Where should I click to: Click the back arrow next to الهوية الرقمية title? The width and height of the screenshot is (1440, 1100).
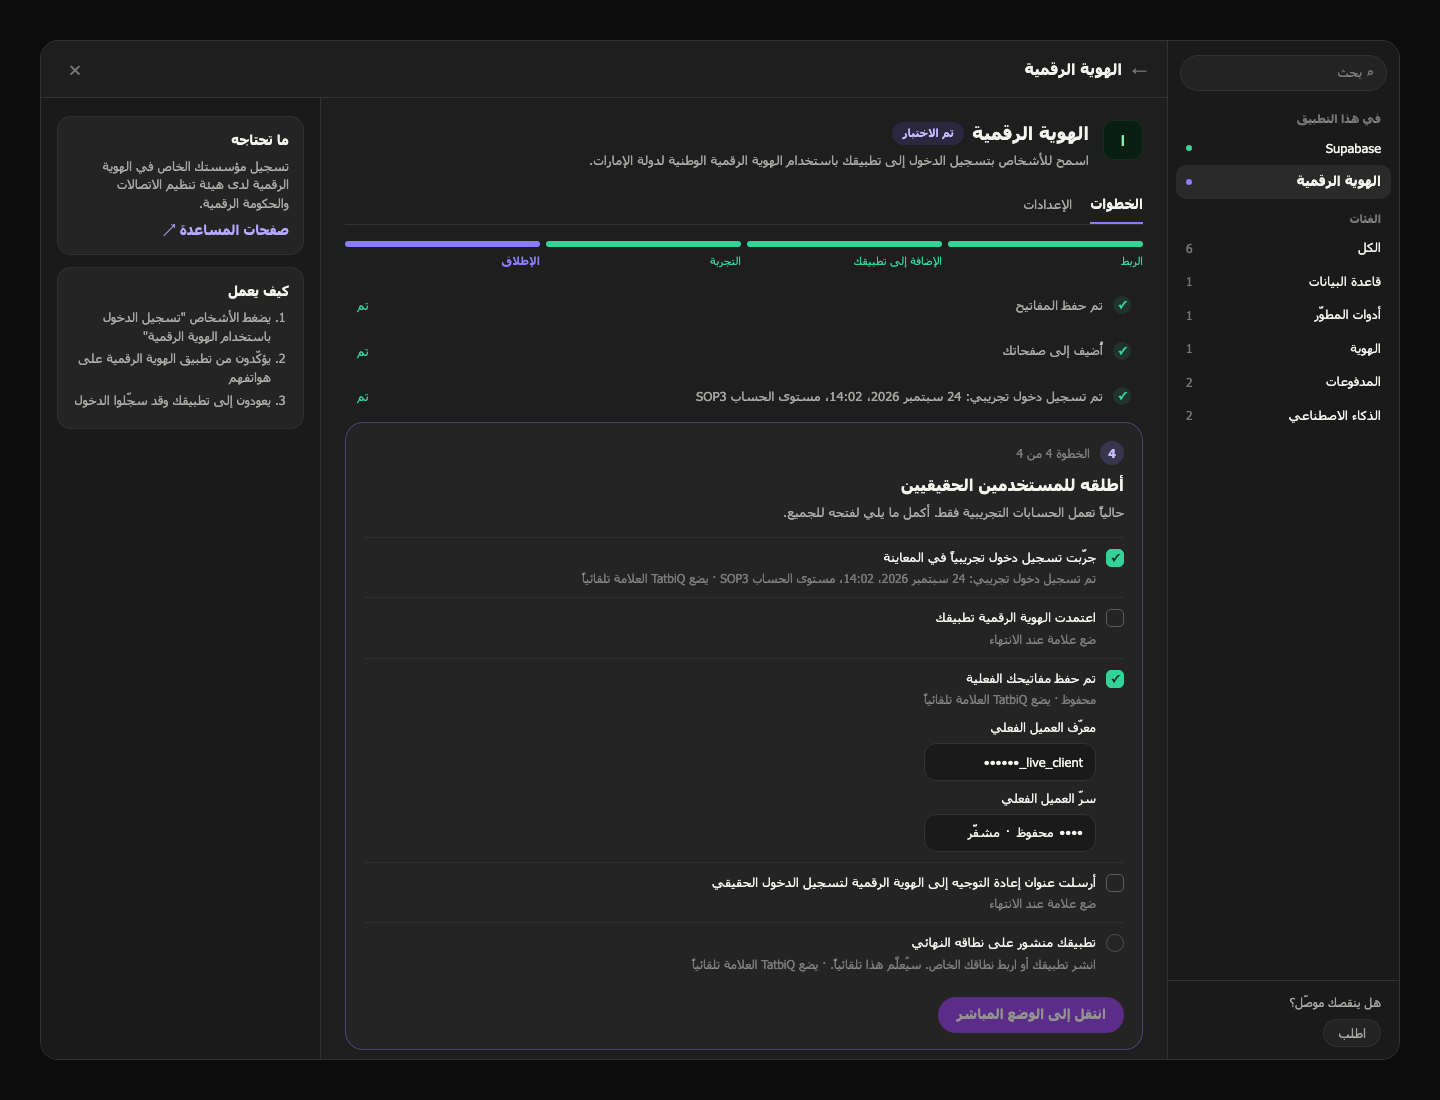click(x=1139, y=70)
